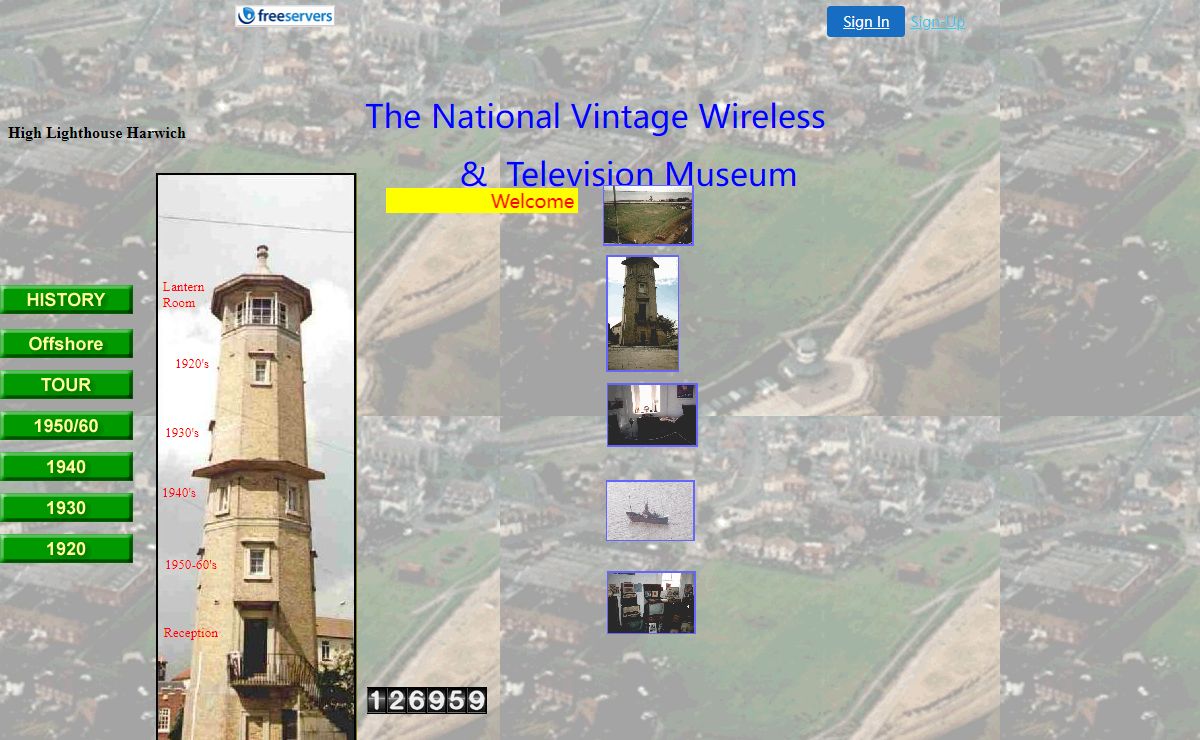Select the Reception label on lighthouse

click(191, 633)
